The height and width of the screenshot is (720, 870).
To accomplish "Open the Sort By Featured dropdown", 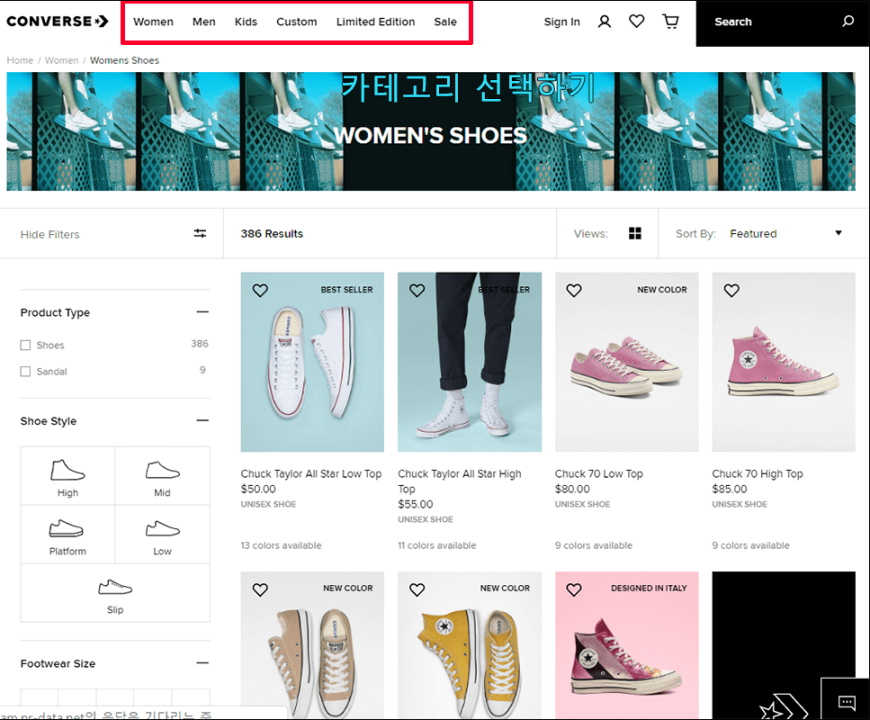I will (785, 234).
